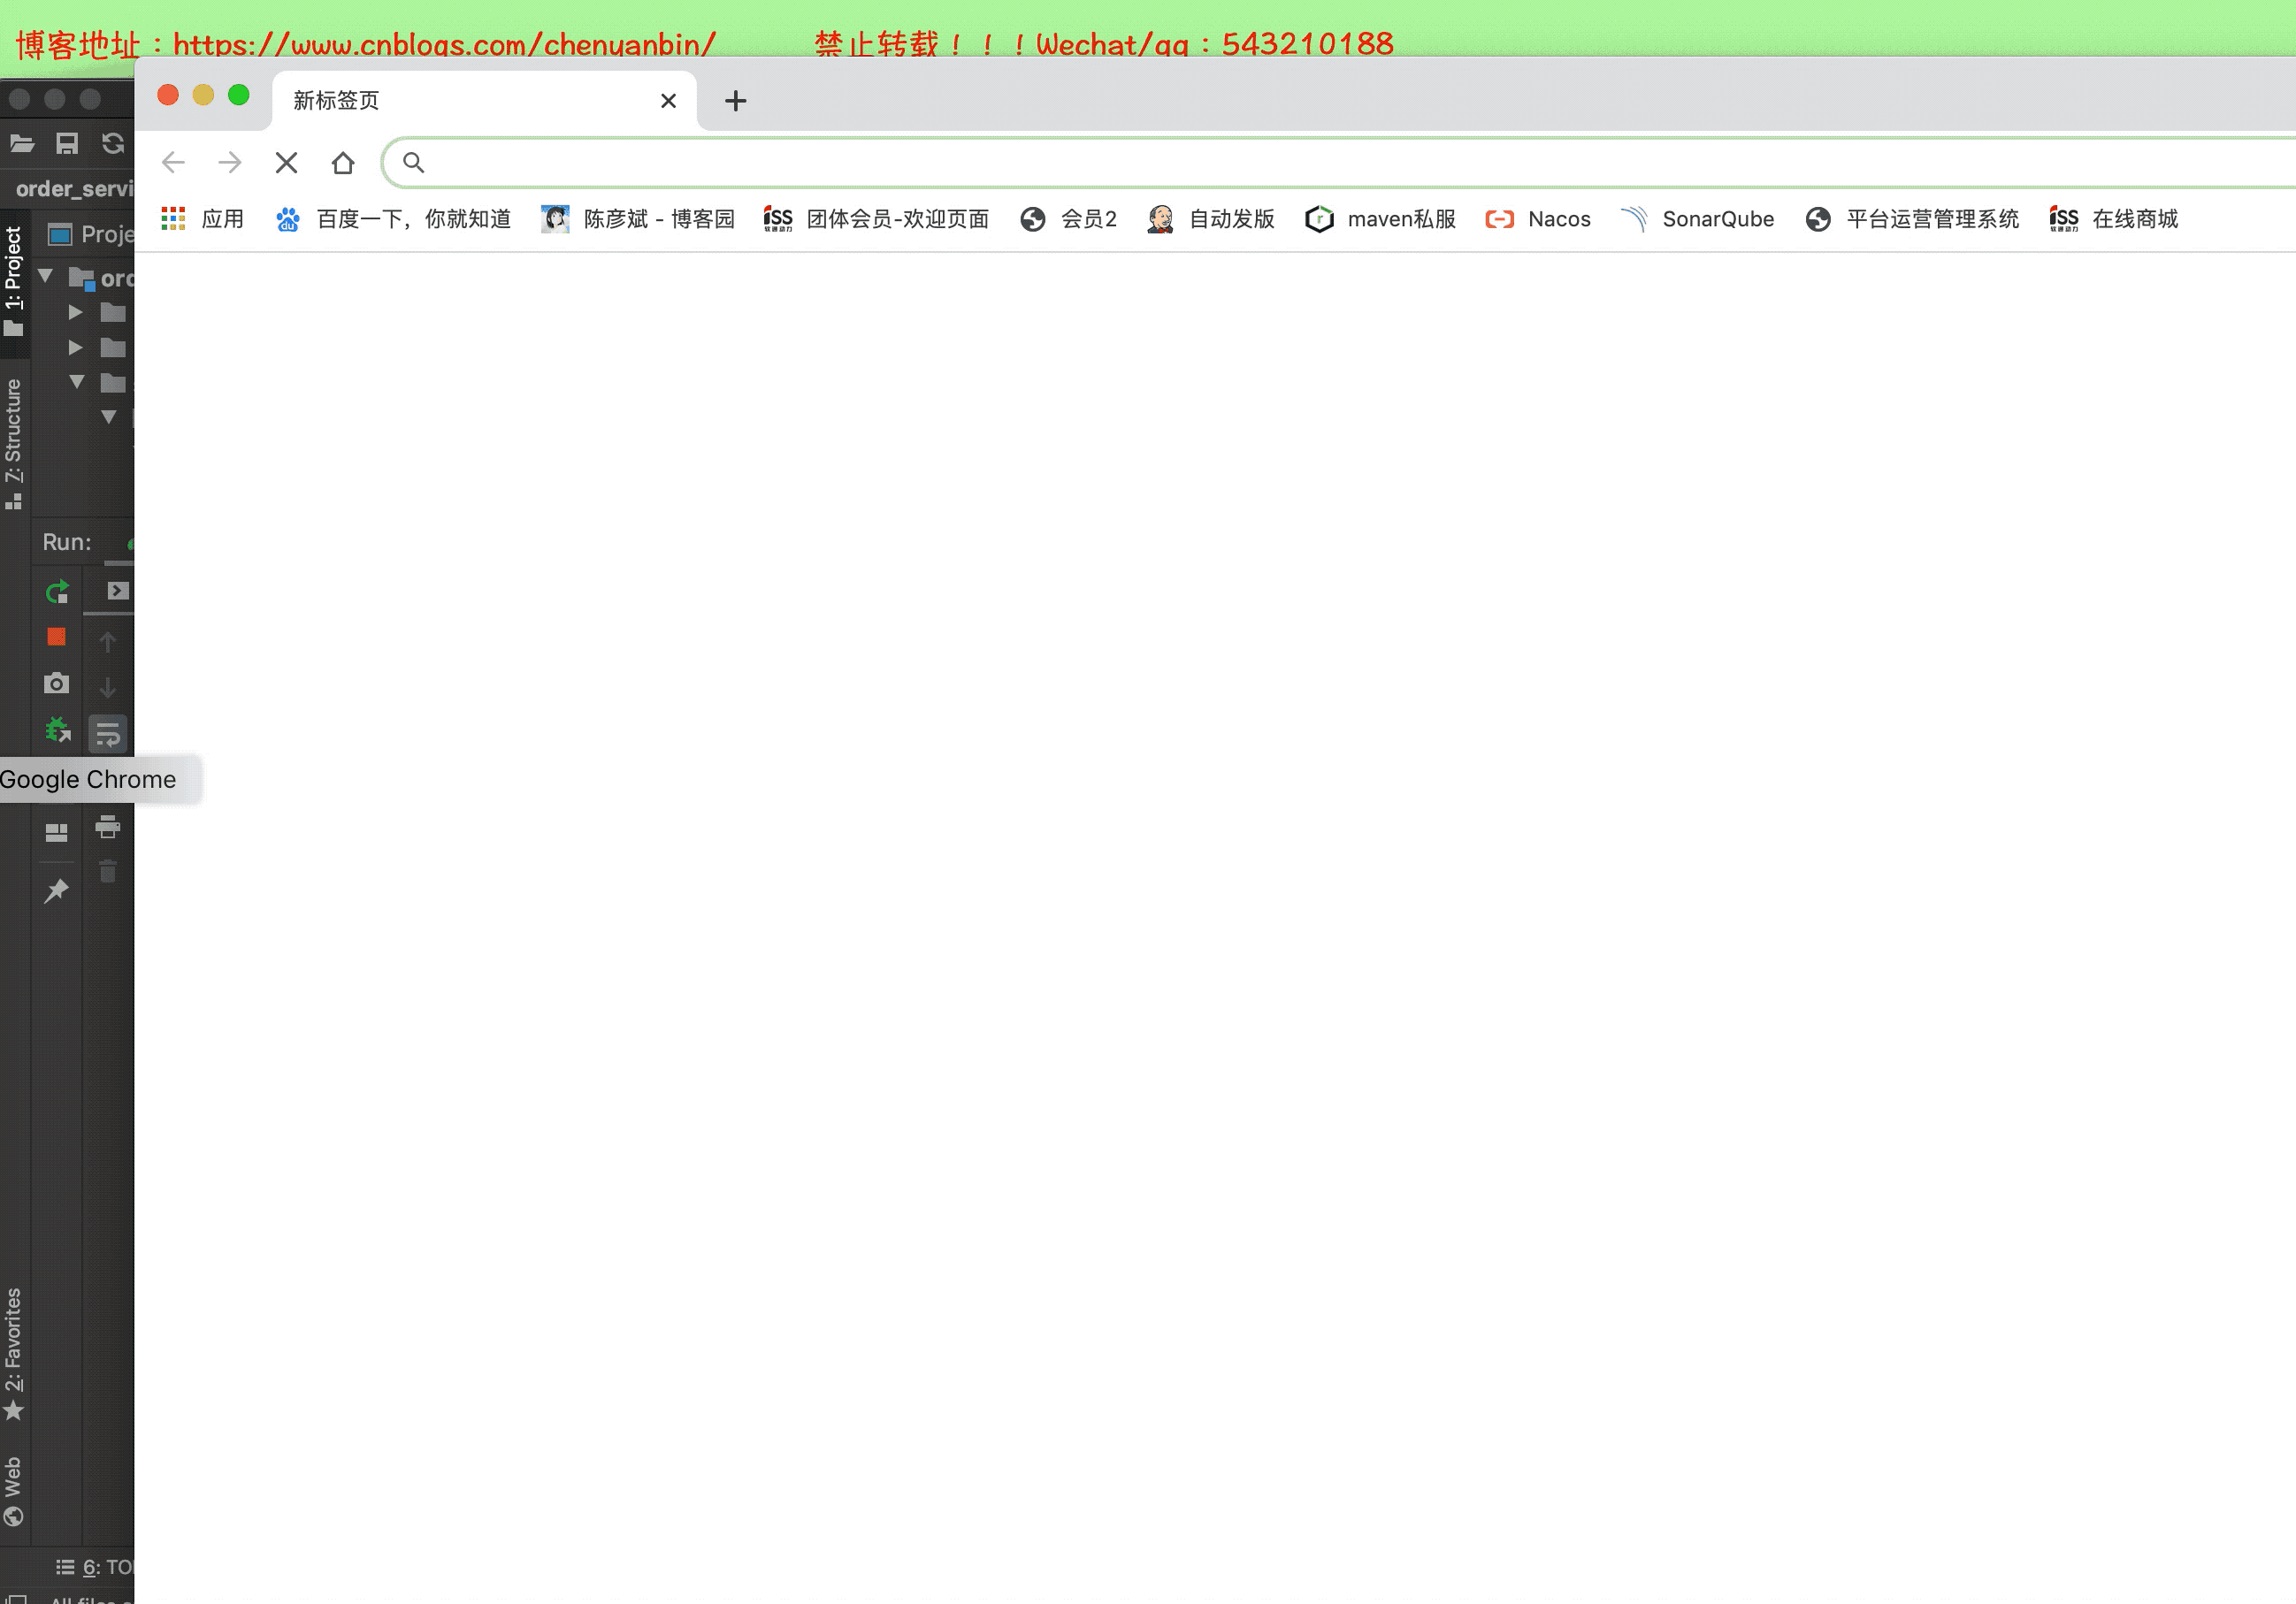Image resolution: width=2296 pixels, height=1604 pixels.
Task: Go to Chrome home page icon
Action: click(343, 162)
